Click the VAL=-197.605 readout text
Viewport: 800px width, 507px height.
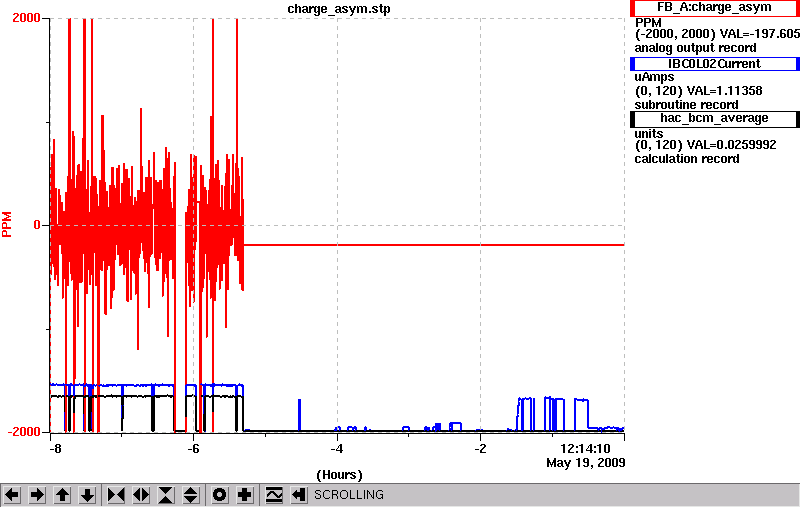[x=759, y=34]
